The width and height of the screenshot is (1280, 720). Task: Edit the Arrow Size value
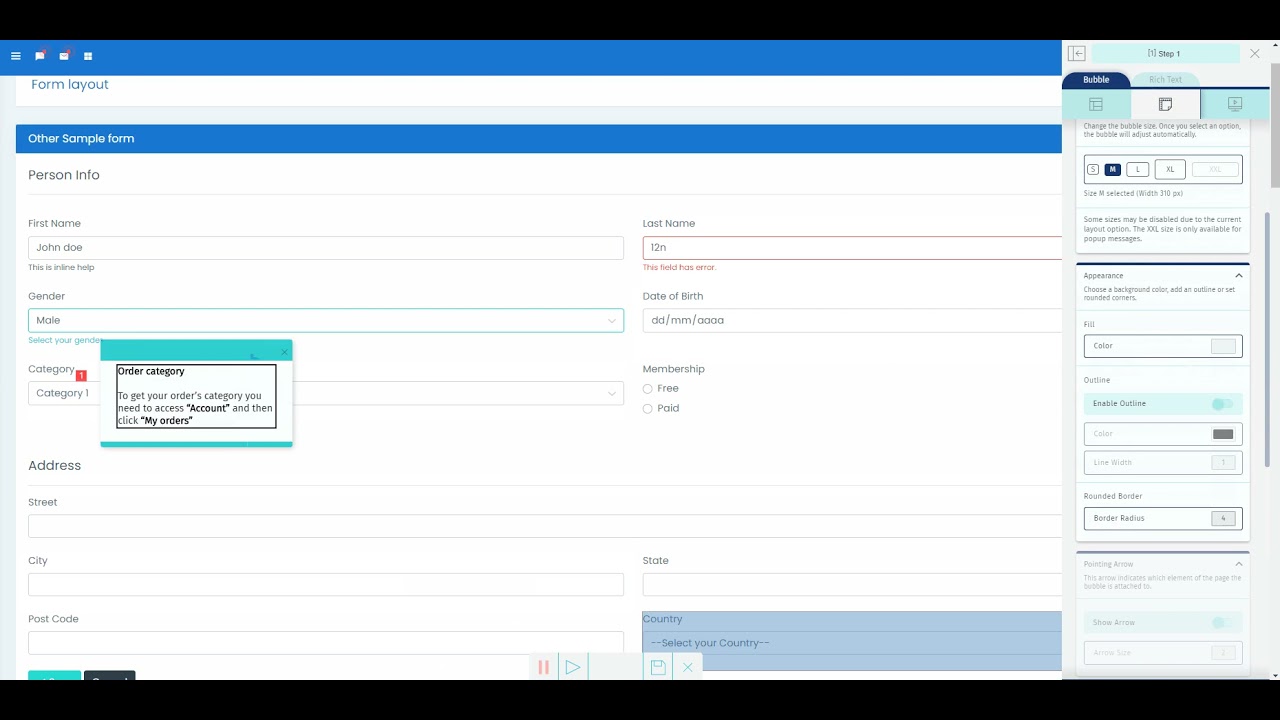(x=1223, y=653)
